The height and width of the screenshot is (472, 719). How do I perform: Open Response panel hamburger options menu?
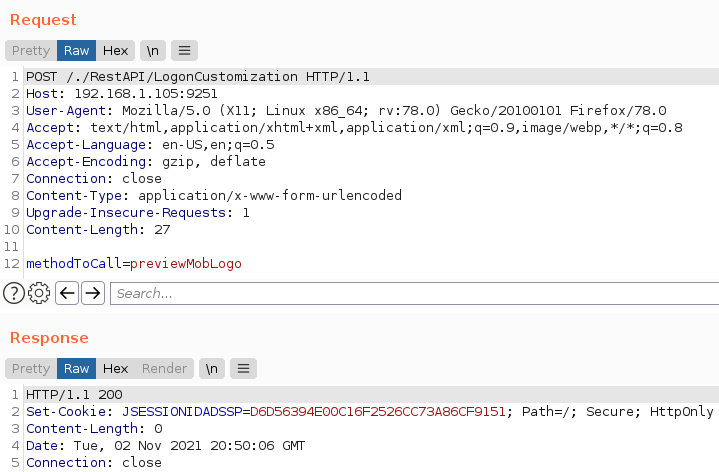tap(244, 368)
